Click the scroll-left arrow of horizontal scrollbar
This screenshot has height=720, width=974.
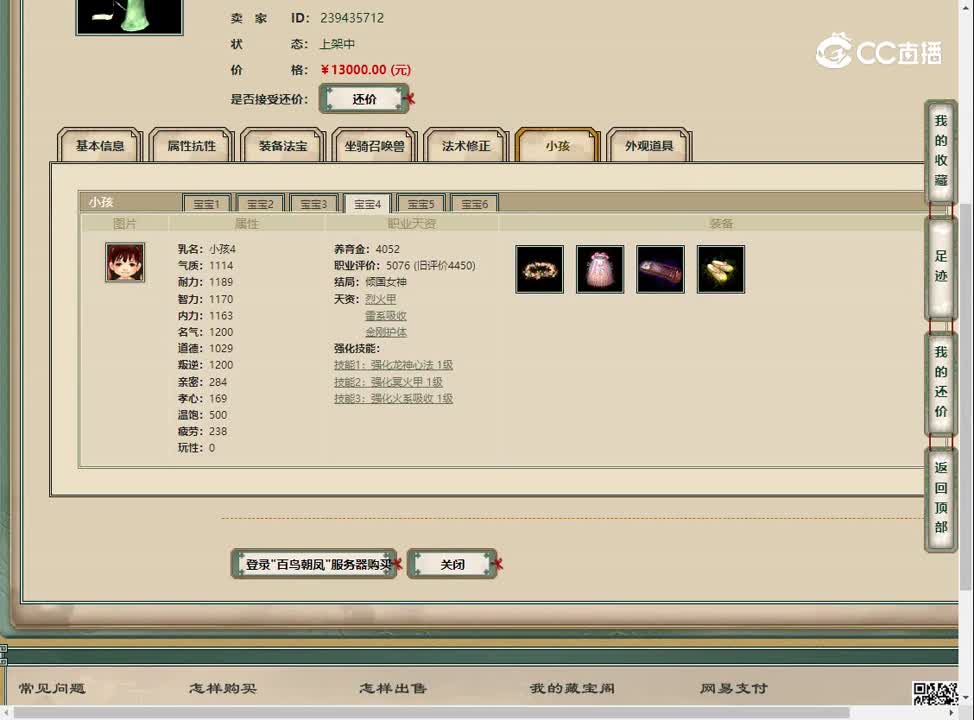[6, 713]
